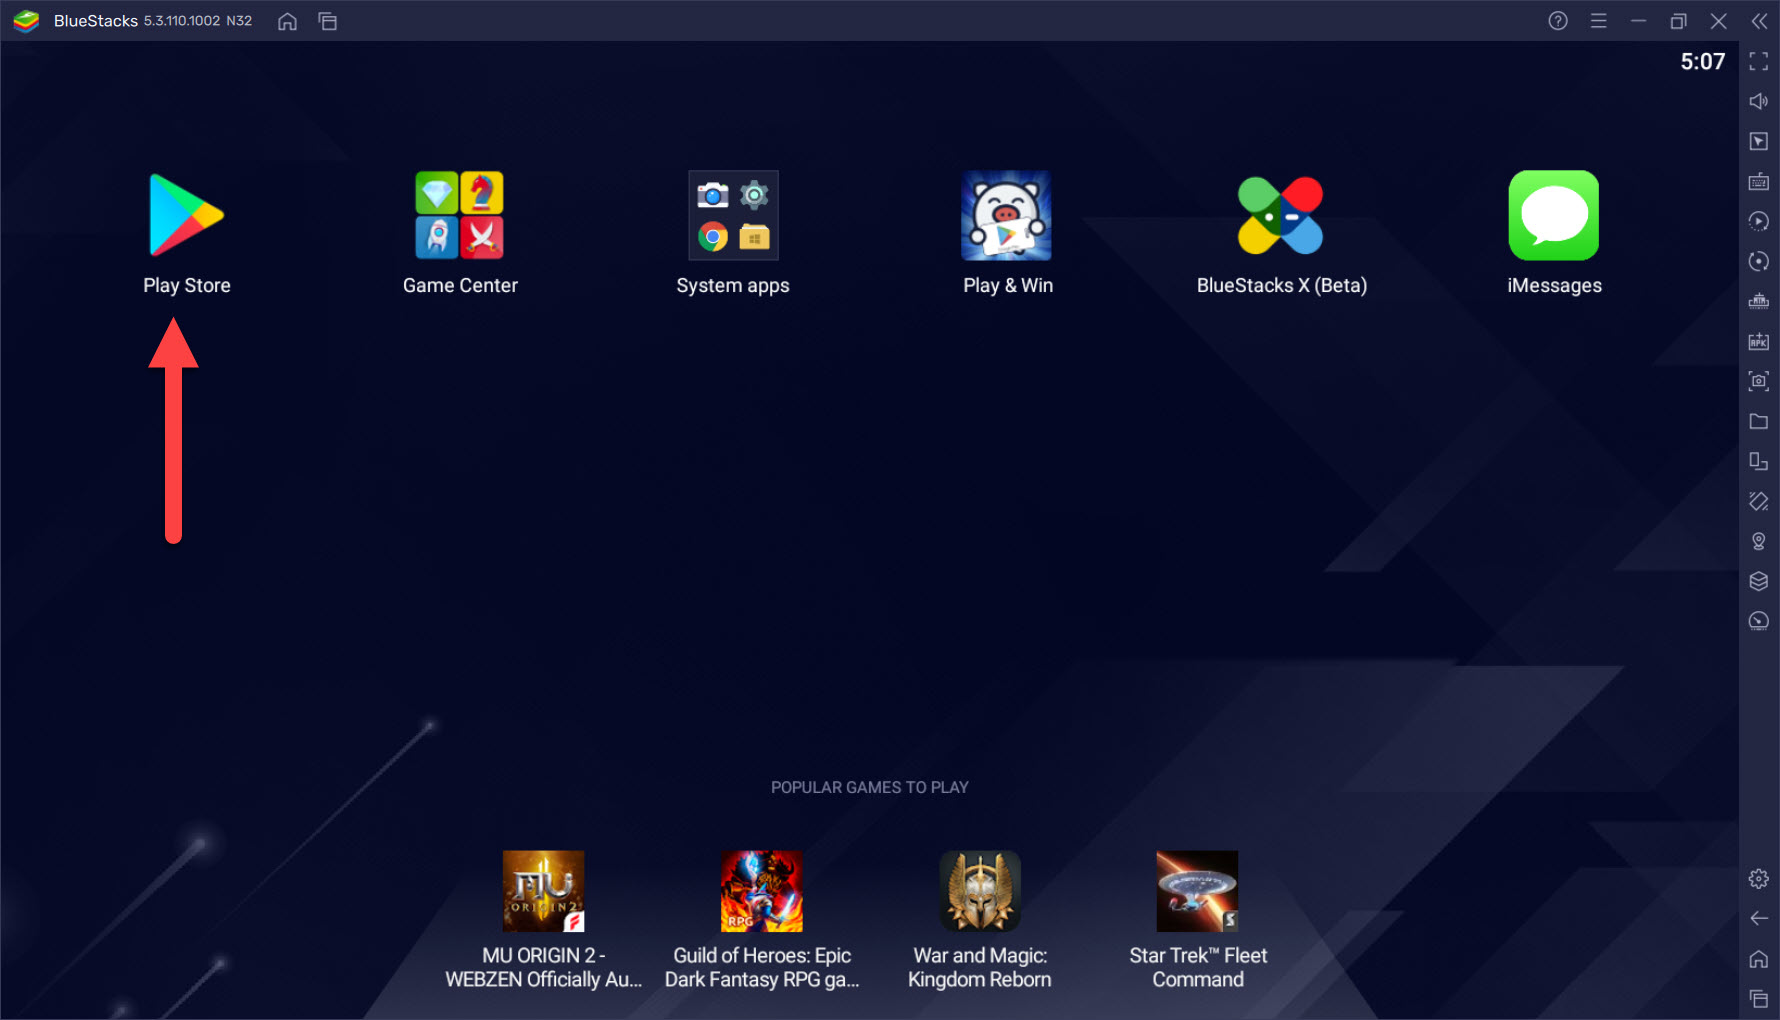The height and width of the screenshot is (1020, 1780).
Task: Open the media folder from sidebar
Action: point(1759,421)
